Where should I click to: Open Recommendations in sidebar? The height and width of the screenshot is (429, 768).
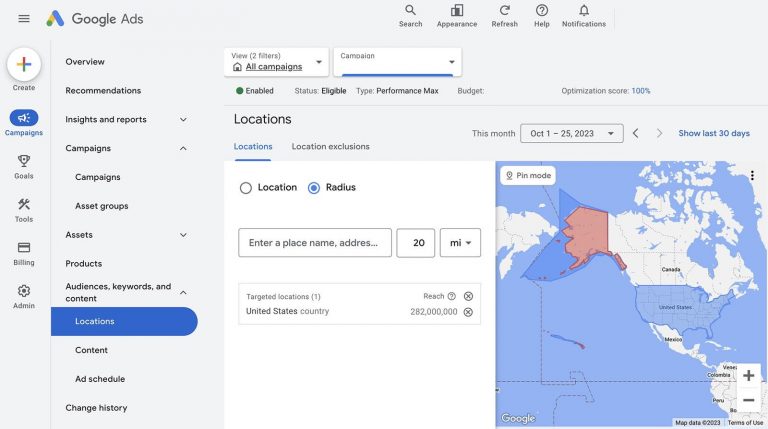(x=103, y=91)
